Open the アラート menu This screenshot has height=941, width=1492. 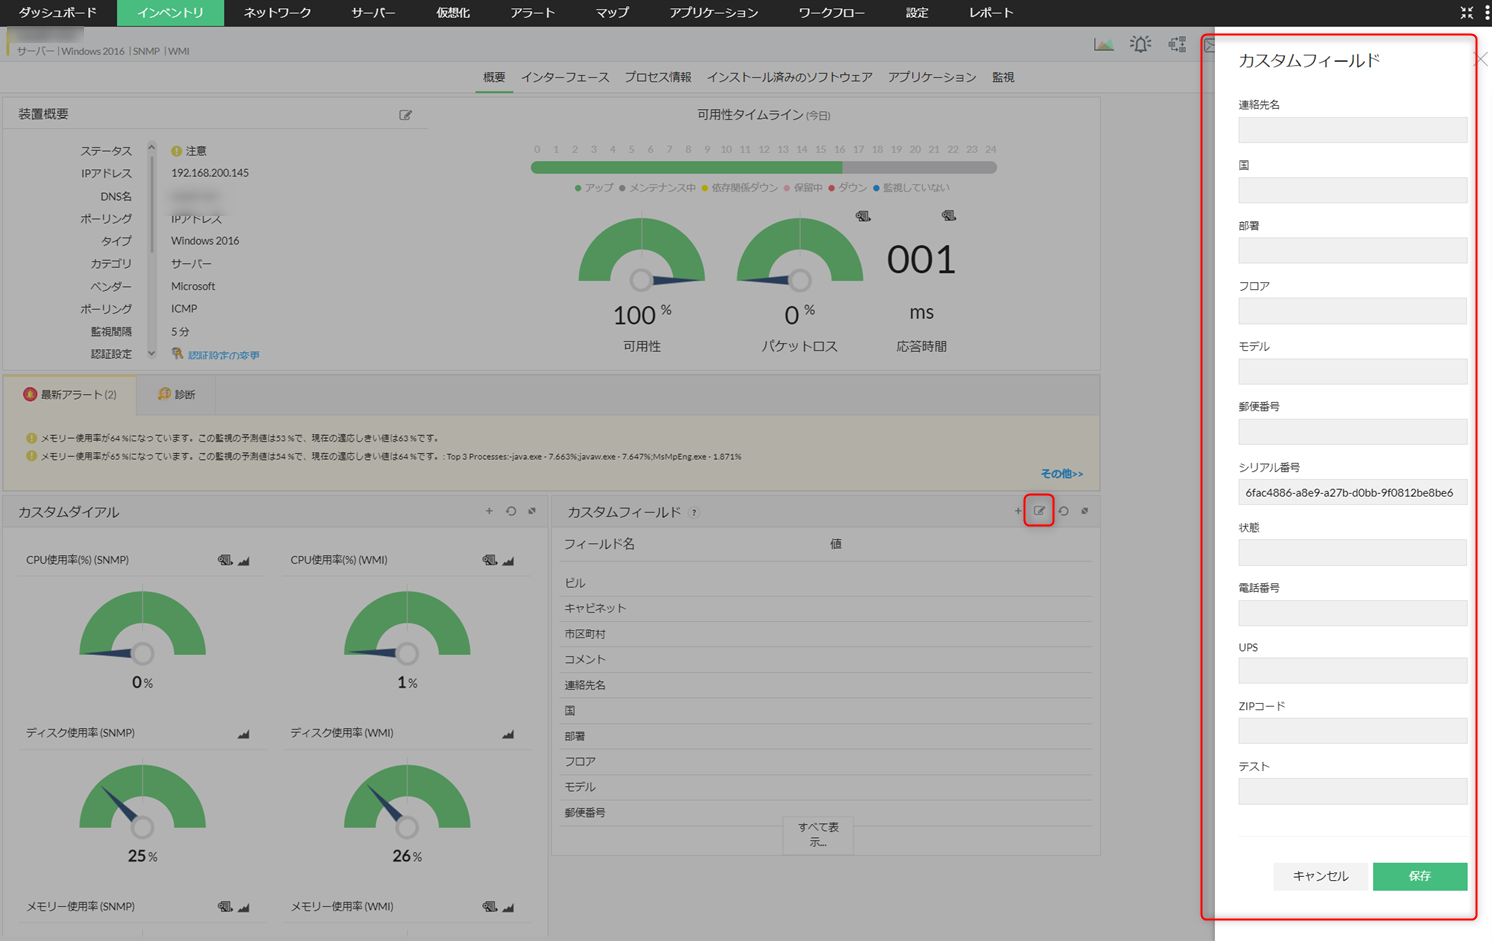pyautogui.click(x=532, y=13)
